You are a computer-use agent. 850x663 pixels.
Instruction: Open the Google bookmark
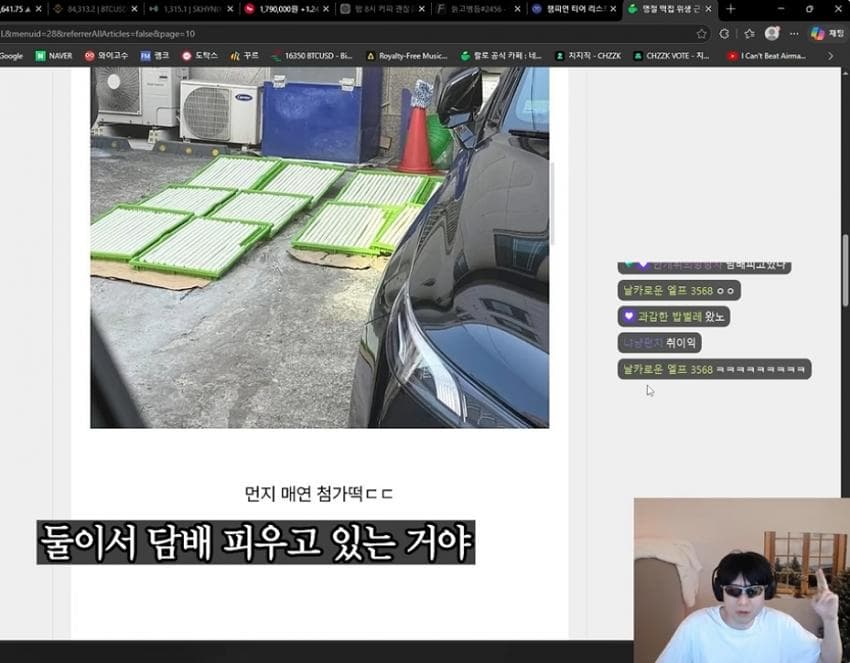11,56
